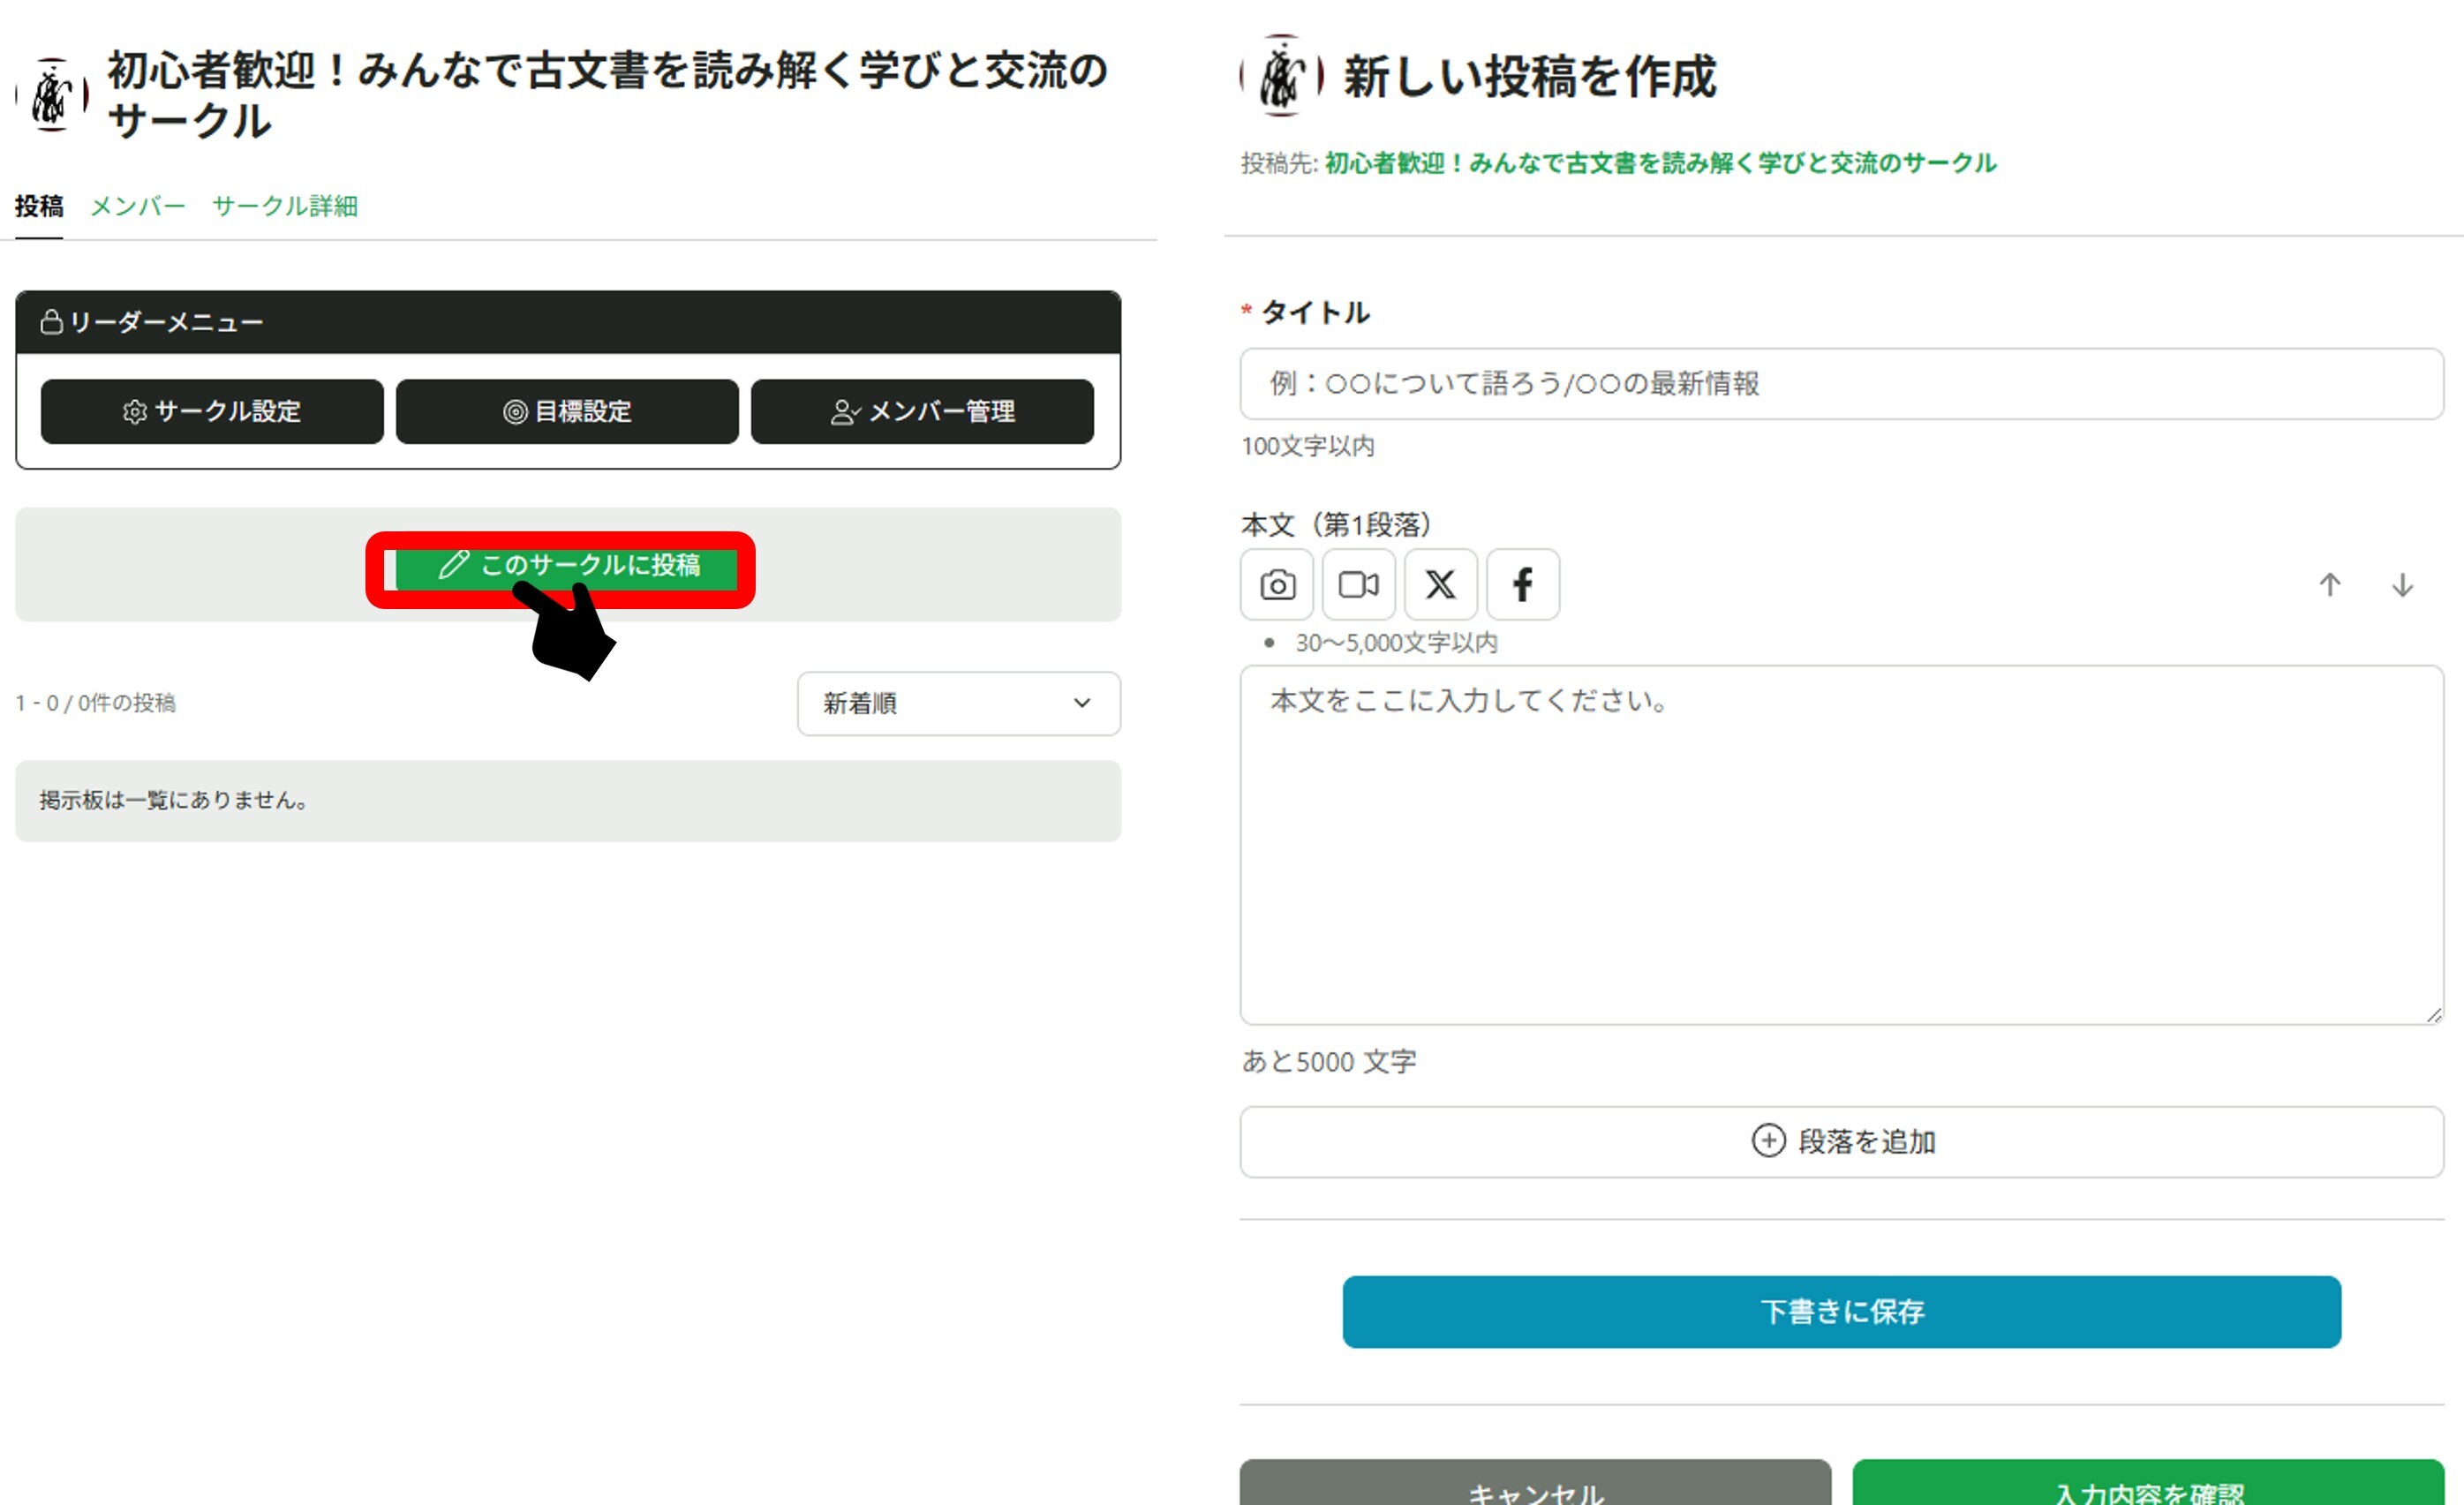Click inside the 本文 text area
Screen dimensions: 2464x1505
coord(1841,845)
